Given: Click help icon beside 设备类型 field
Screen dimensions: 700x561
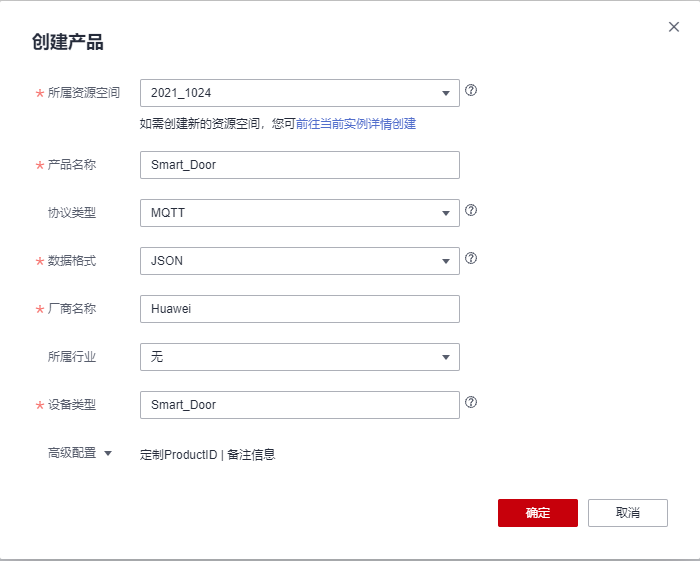Looking at the screenshot, I should coord(471,402).
